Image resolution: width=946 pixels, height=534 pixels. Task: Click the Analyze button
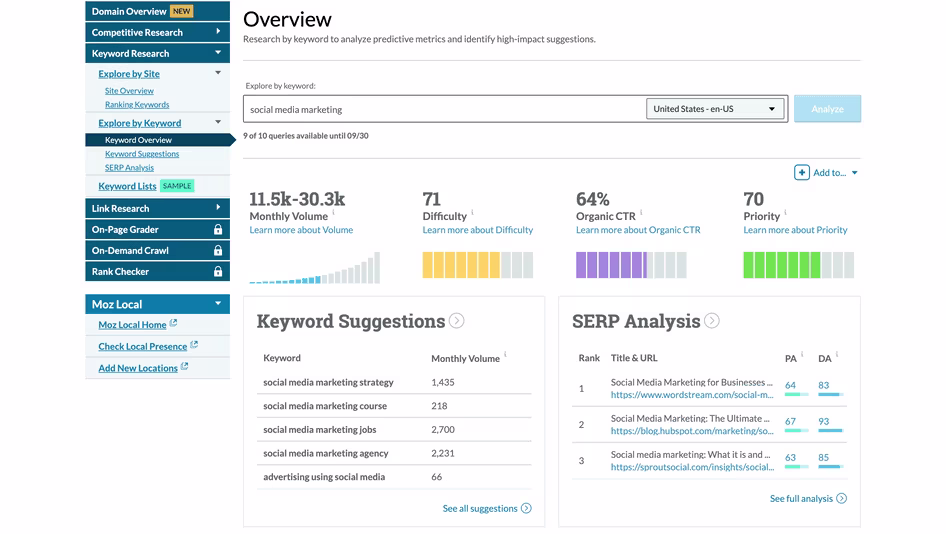[x=827, y=109]
